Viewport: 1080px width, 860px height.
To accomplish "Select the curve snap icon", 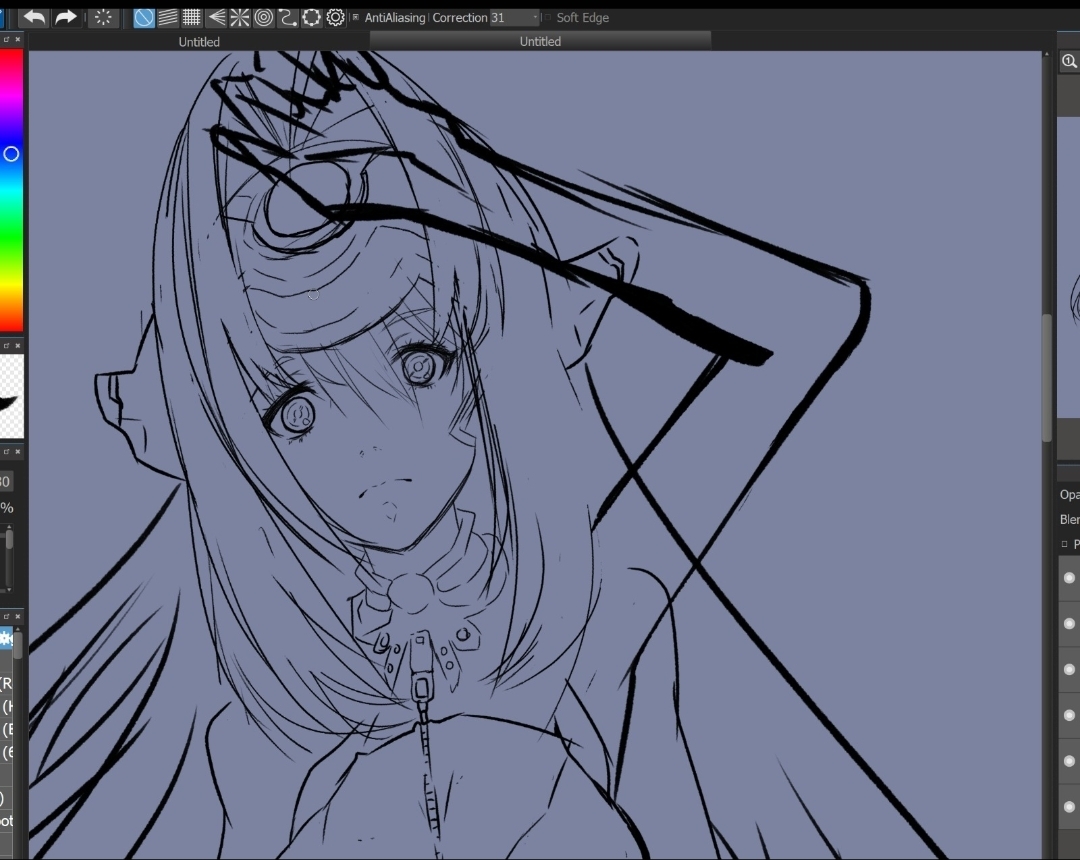I will coord(287,17).
